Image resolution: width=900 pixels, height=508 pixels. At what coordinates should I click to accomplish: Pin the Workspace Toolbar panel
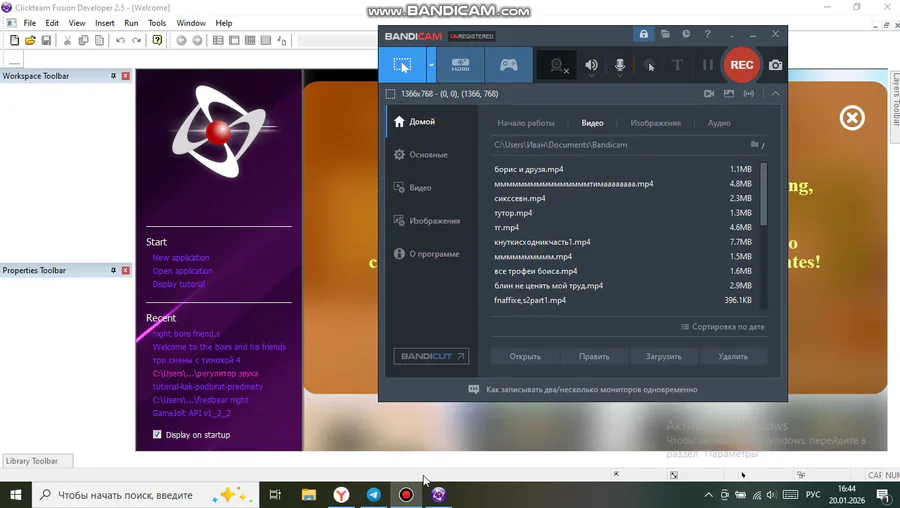click(113, 76)
